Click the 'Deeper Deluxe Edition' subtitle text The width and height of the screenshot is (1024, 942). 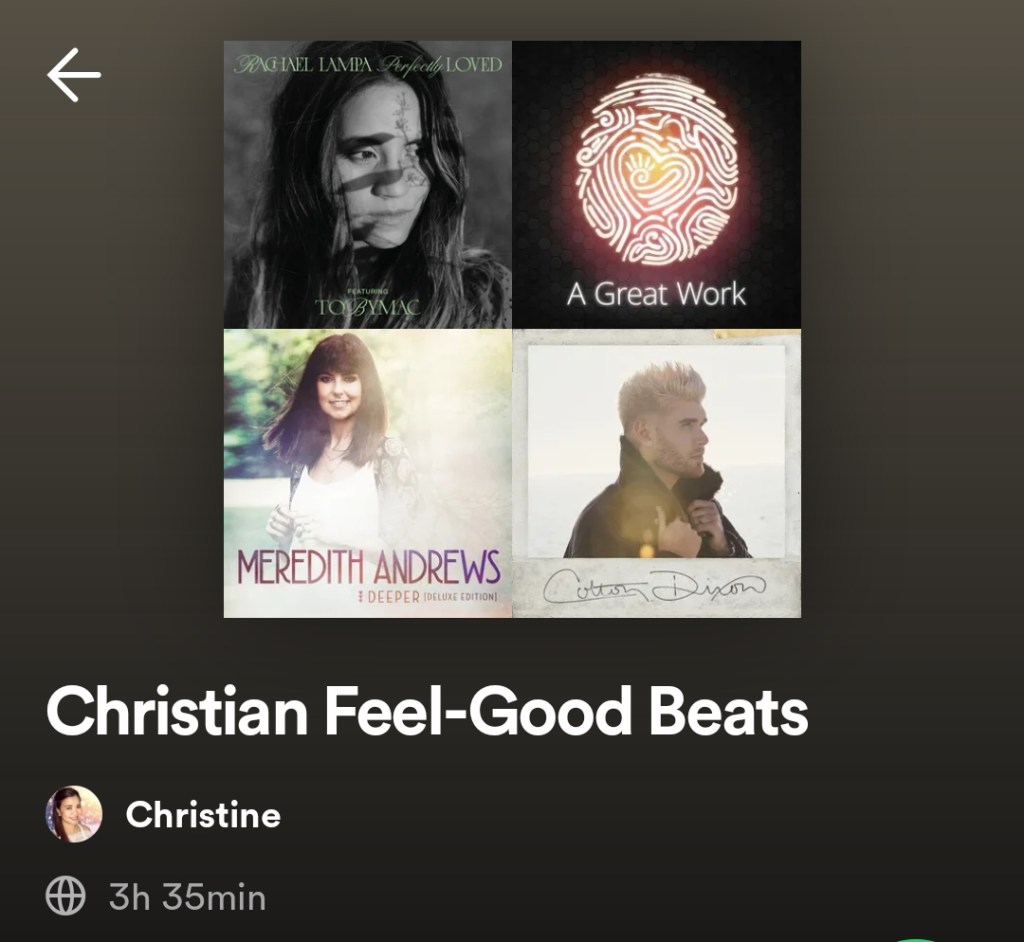pyautogui.click(x=428, y=597)
